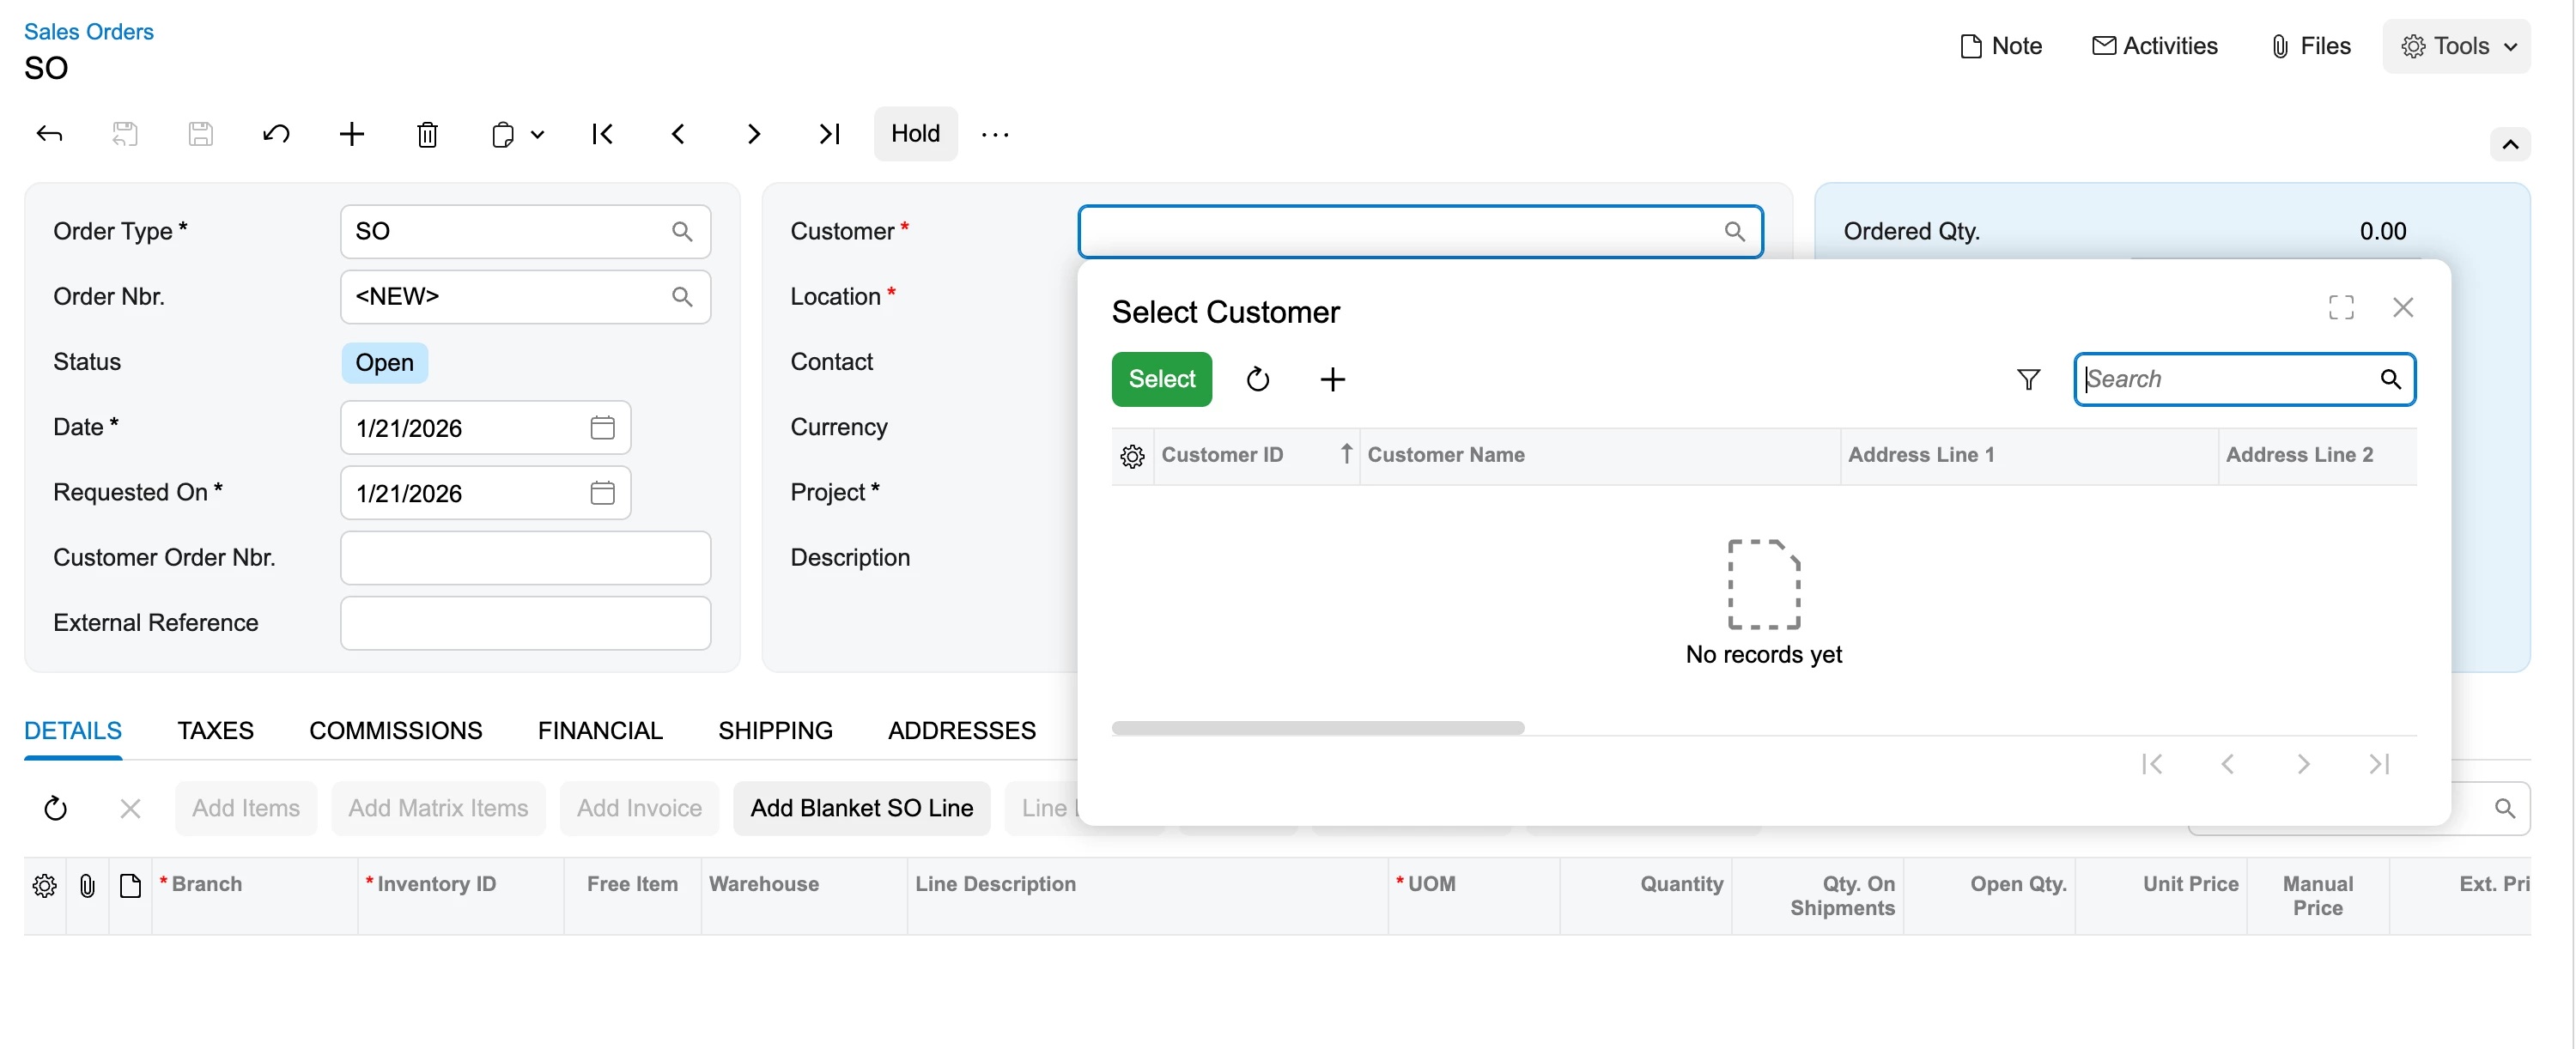Expand the Tools dropdown menu
Image resolution: width=2576 pixels, height=1049 pixels.
[x=2457, y=46]
